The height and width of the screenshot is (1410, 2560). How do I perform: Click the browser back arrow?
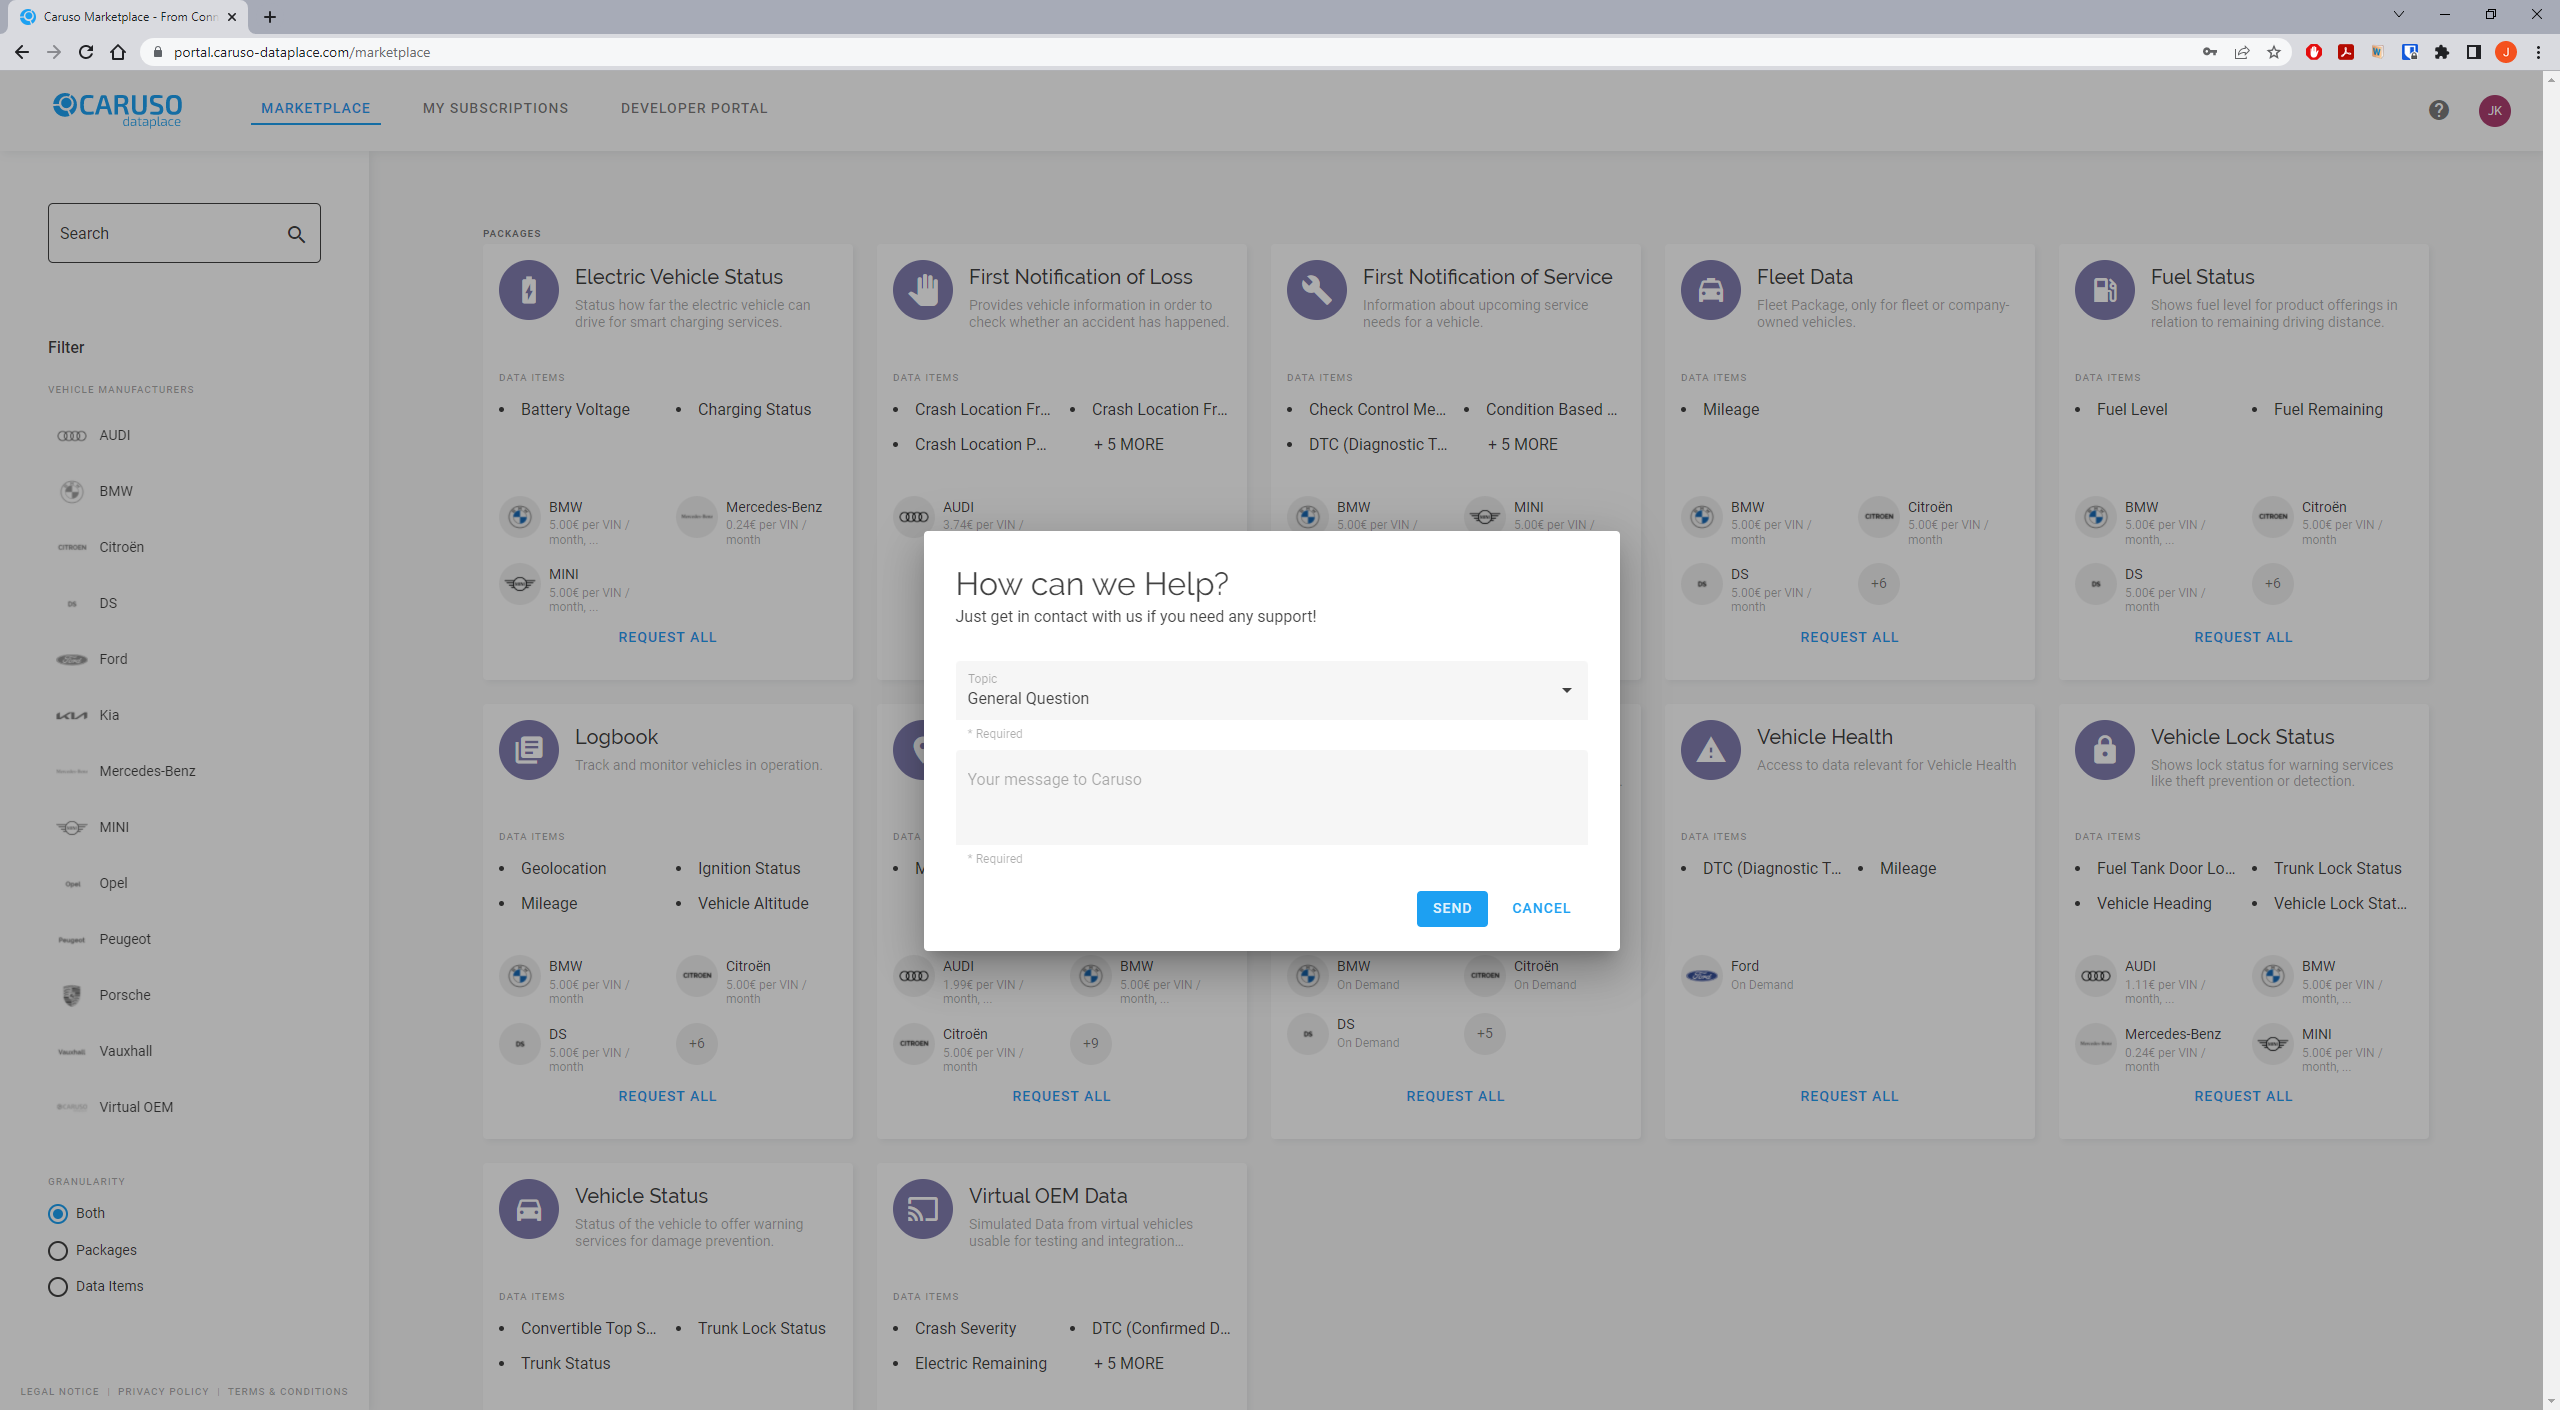22,52
